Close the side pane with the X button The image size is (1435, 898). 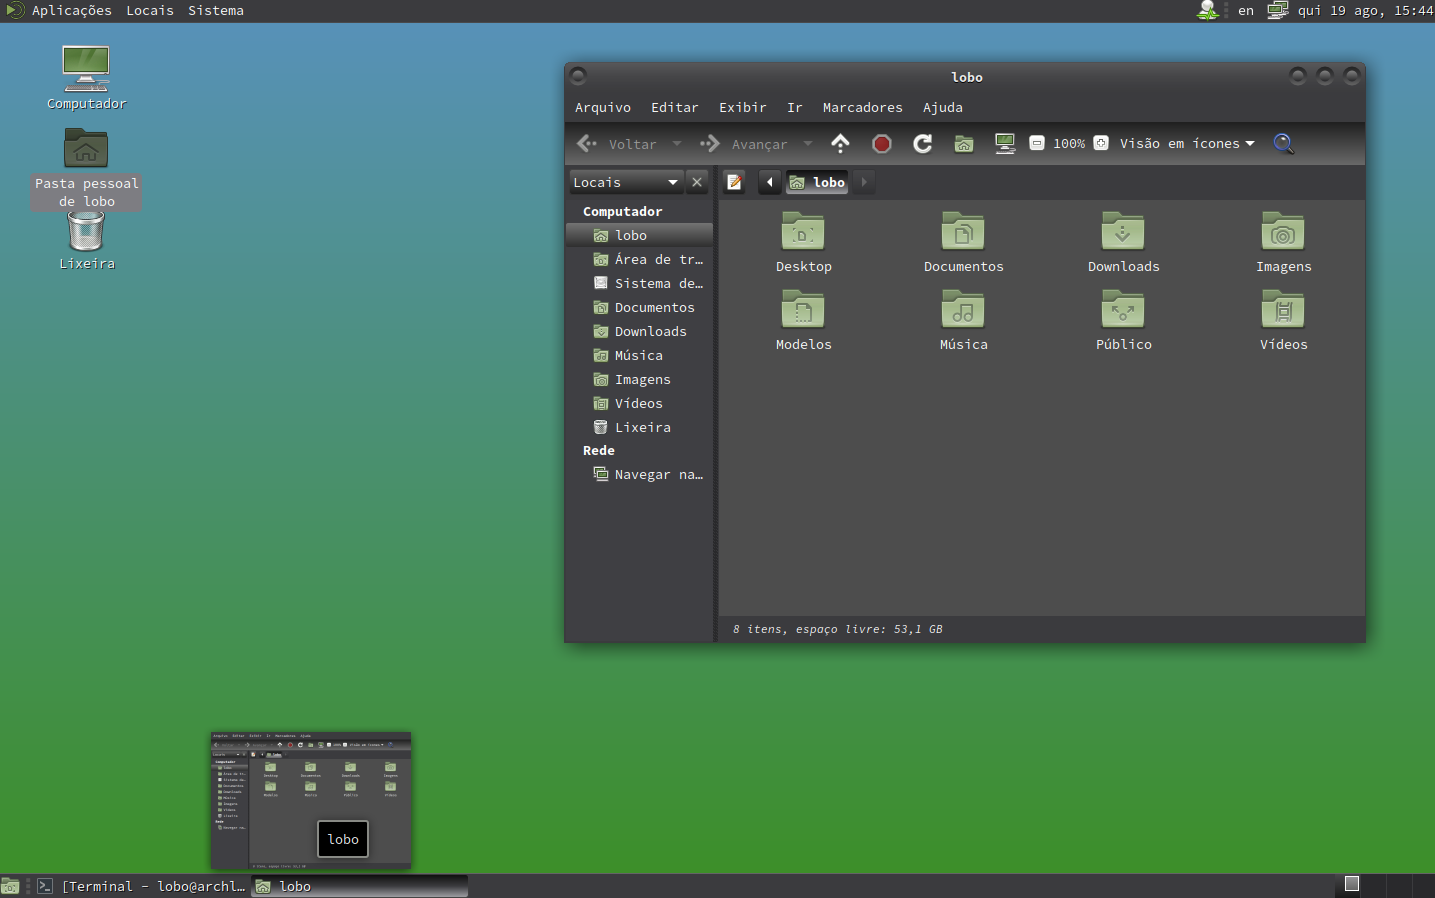click(x=697, y=182)
